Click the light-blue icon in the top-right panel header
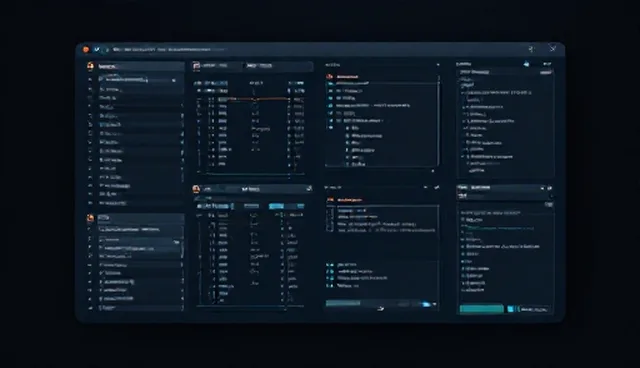Viewport: 640px width, 368px height. pos(527,64)
